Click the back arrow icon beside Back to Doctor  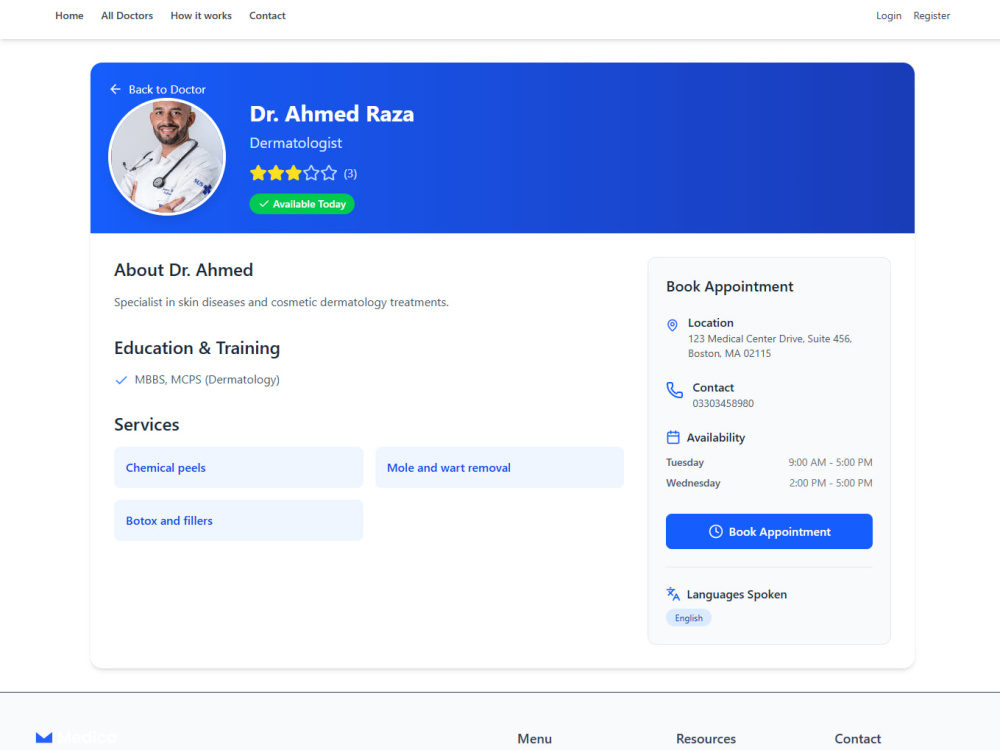point(115,89)
